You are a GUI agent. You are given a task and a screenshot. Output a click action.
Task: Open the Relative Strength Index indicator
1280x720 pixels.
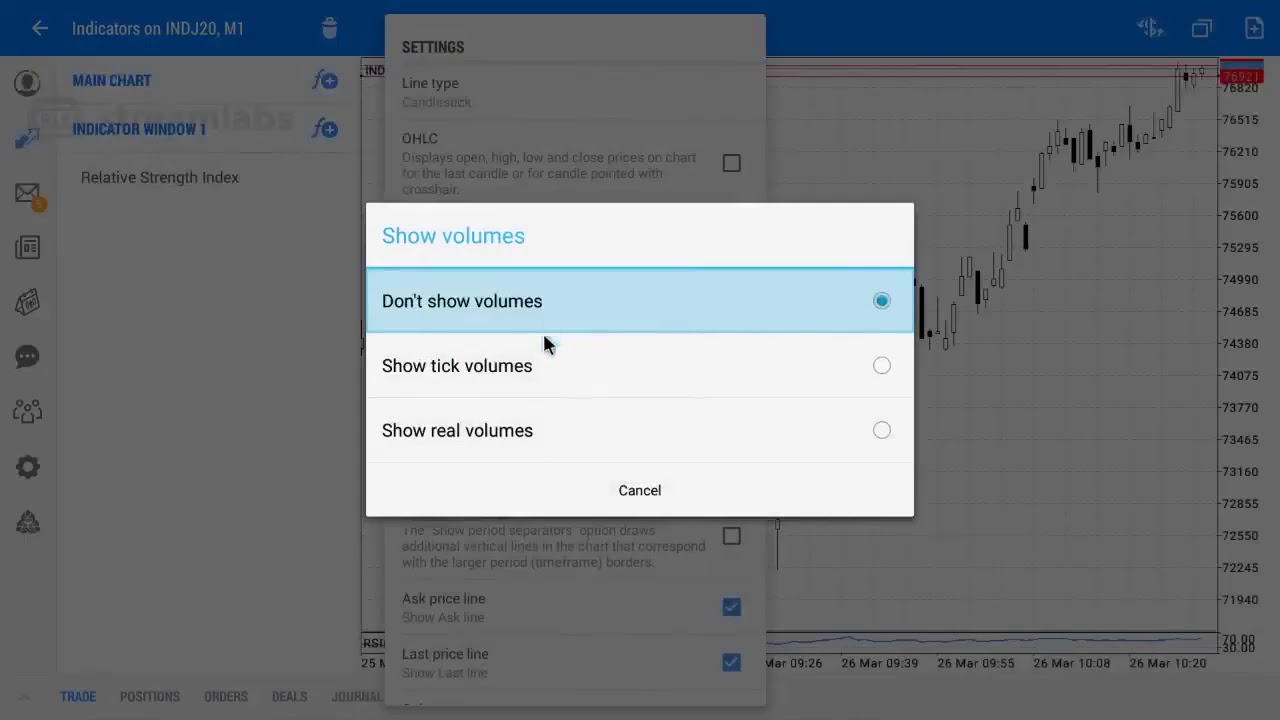pyautogui.click(x=160, y=177)
